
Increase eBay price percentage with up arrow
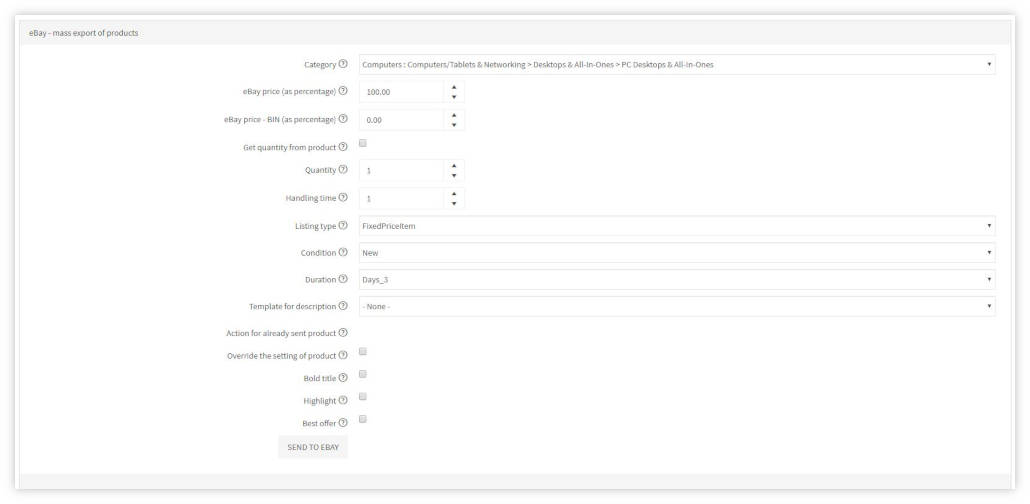[x=454, y=87]
